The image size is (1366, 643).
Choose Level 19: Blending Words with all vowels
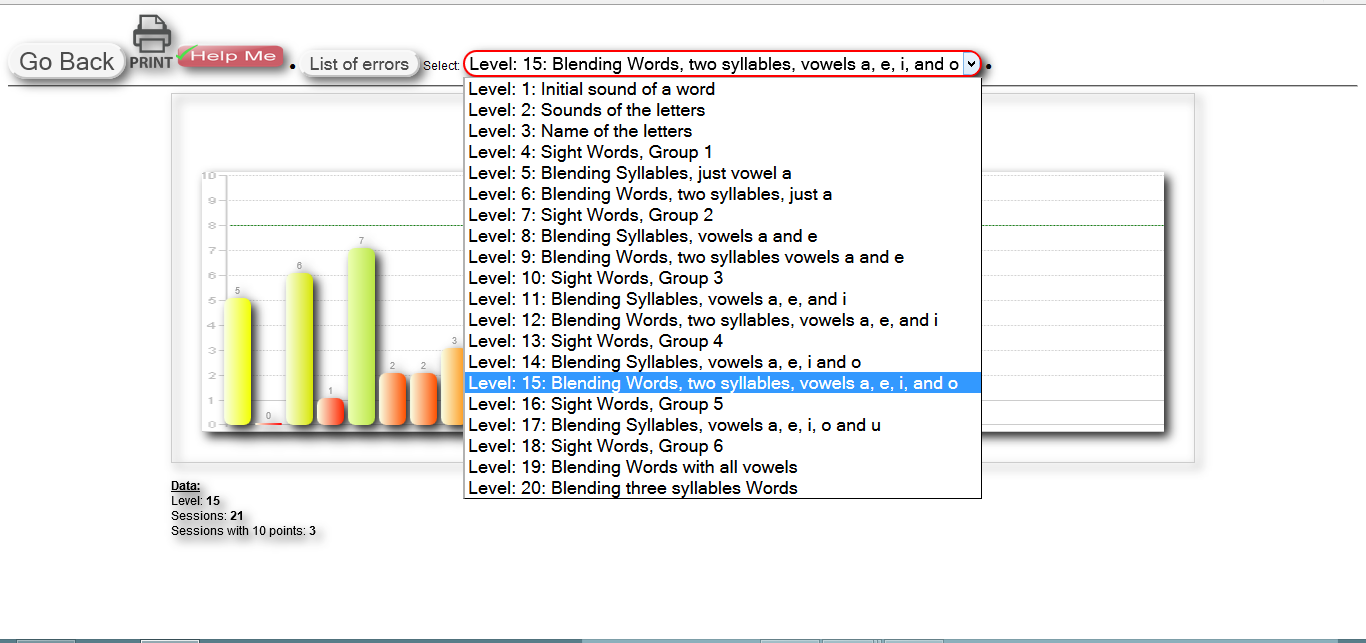click(723, 467)
